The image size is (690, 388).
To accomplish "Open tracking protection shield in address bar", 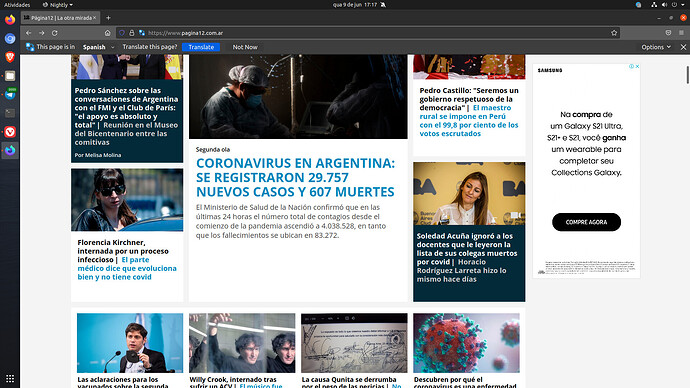I will pos(122,33).
